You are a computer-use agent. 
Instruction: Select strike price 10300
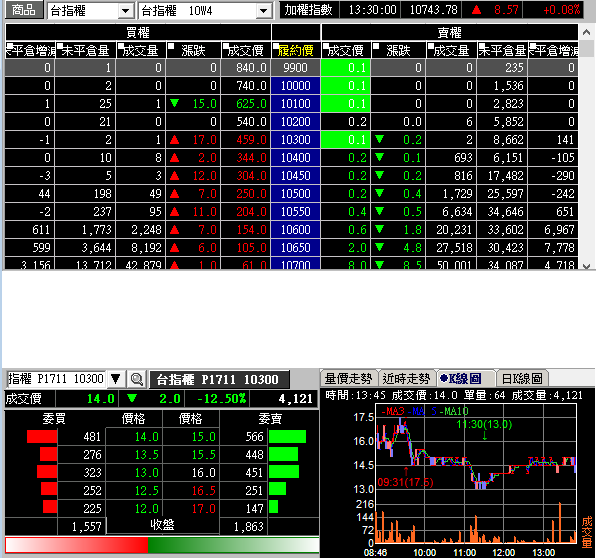coord(296,140)
